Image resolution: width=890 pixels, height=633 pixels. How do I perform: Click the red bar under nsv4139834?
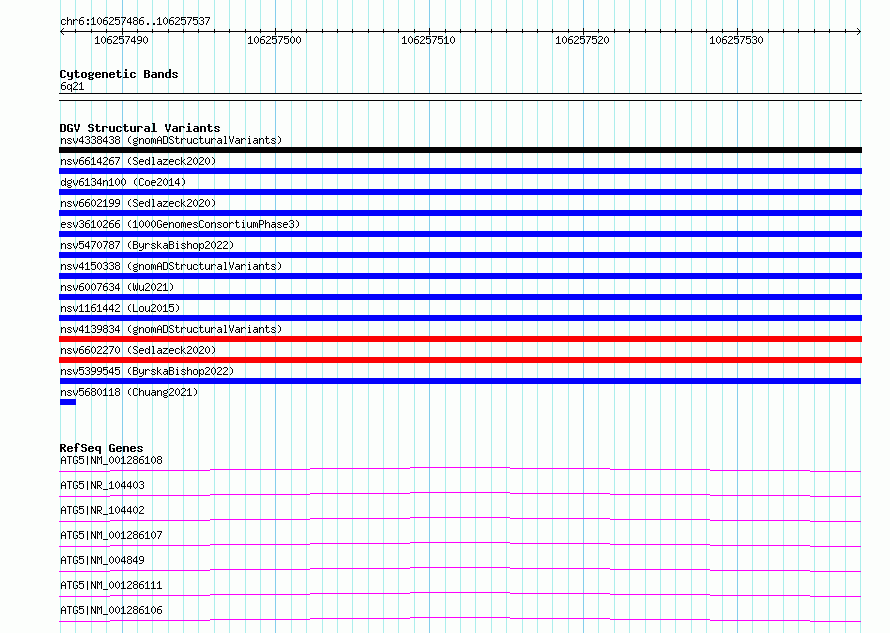point(460,339)
